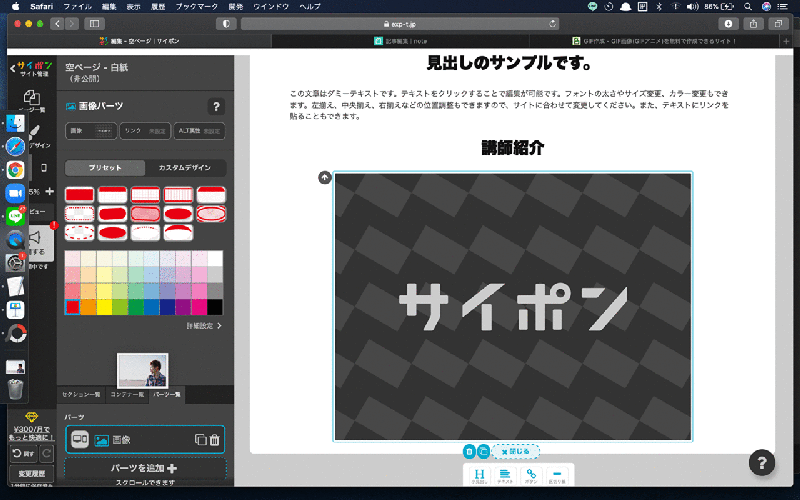Click the device display toggle on 画像 part
The image size is (800, 500).
pos(80,439)
